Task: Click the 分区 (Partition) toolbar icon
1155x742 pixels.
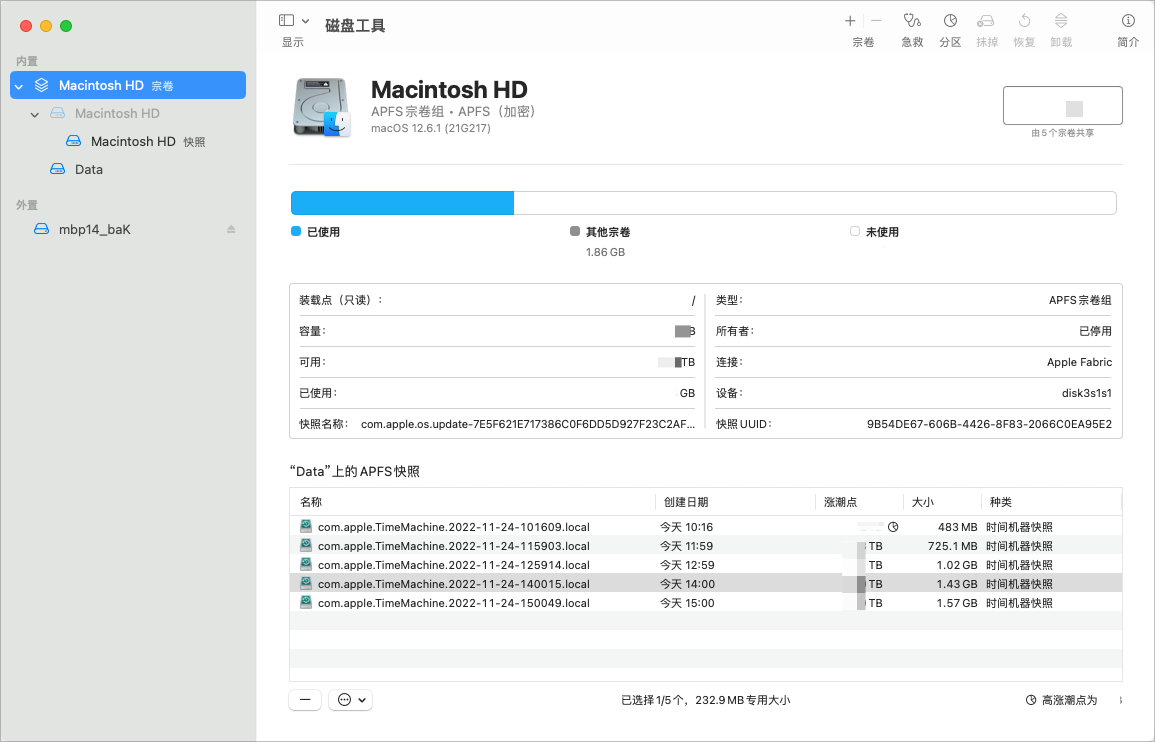Action: click(950, 21)
